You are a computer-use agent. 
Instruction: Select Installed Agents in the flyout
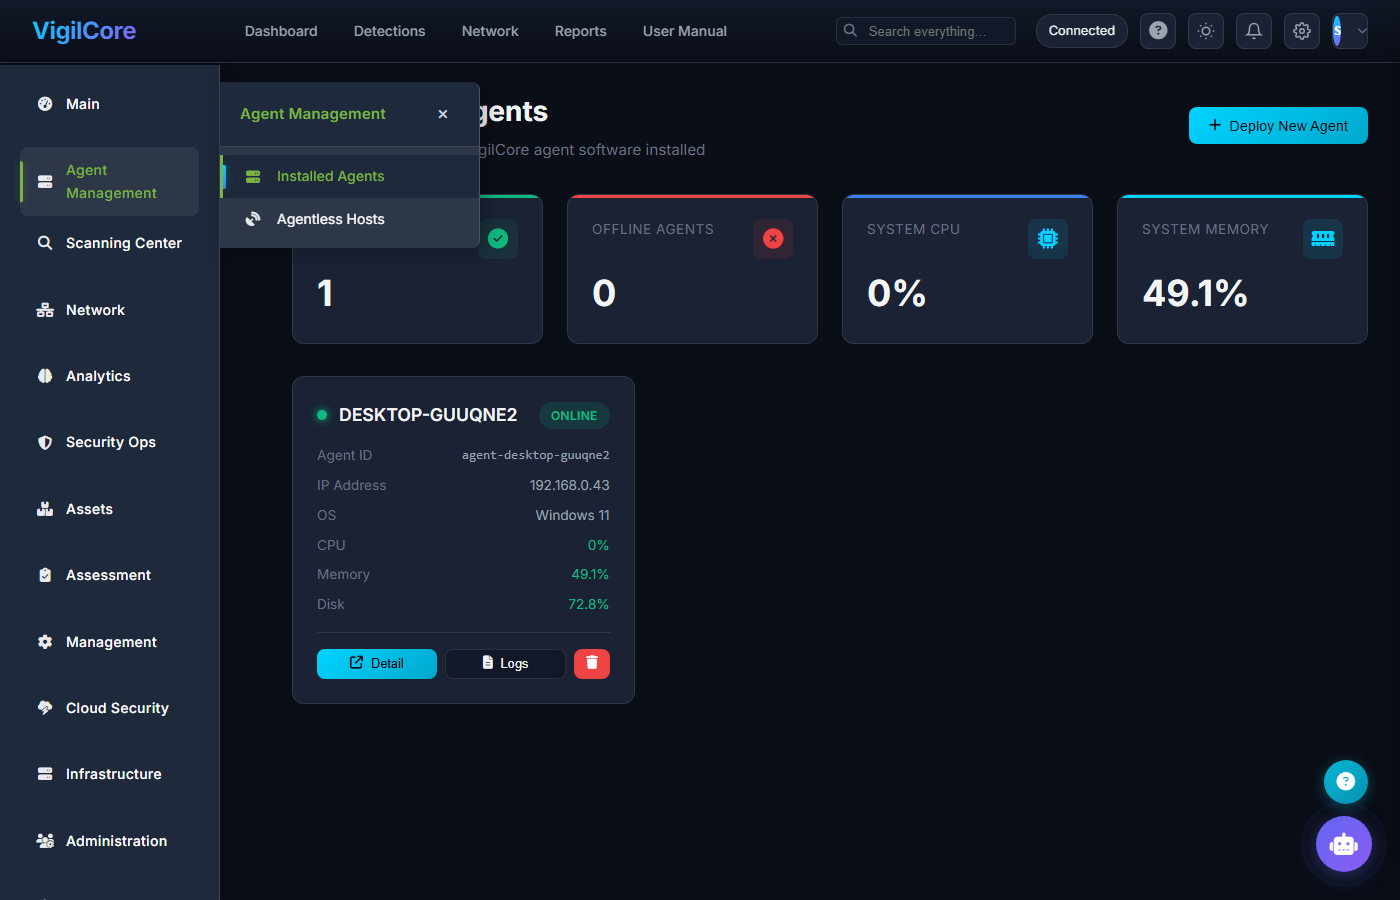[x=350, y=176]
